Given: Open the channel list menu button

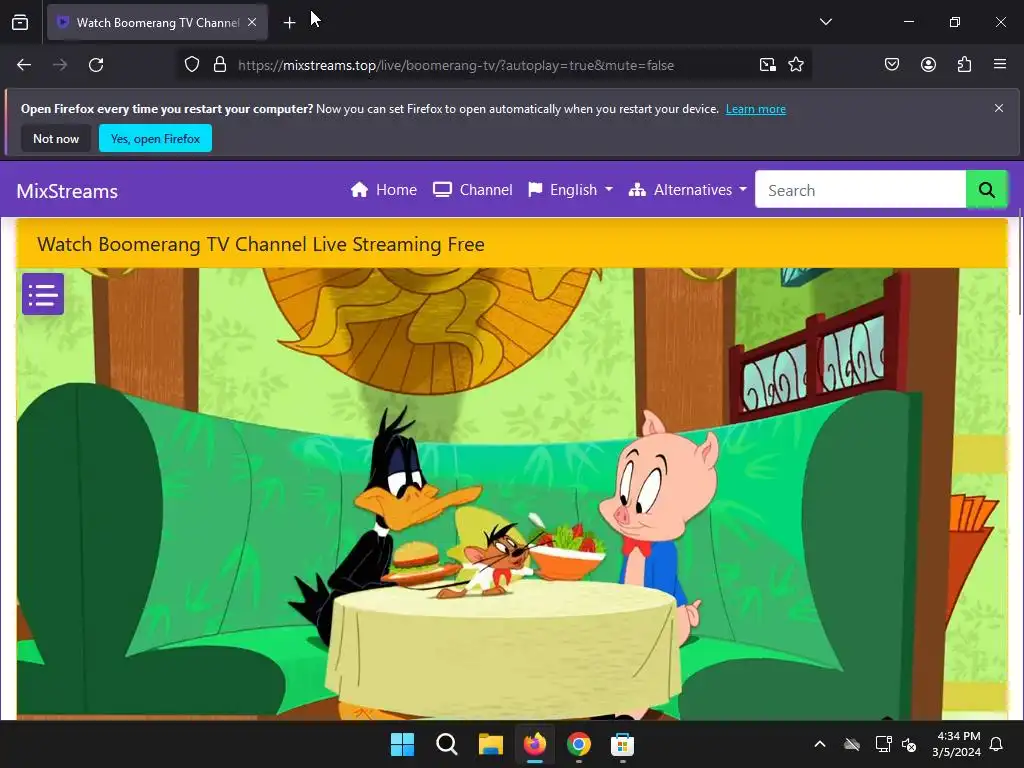Looking at the screenshot, I should point(43,294).
